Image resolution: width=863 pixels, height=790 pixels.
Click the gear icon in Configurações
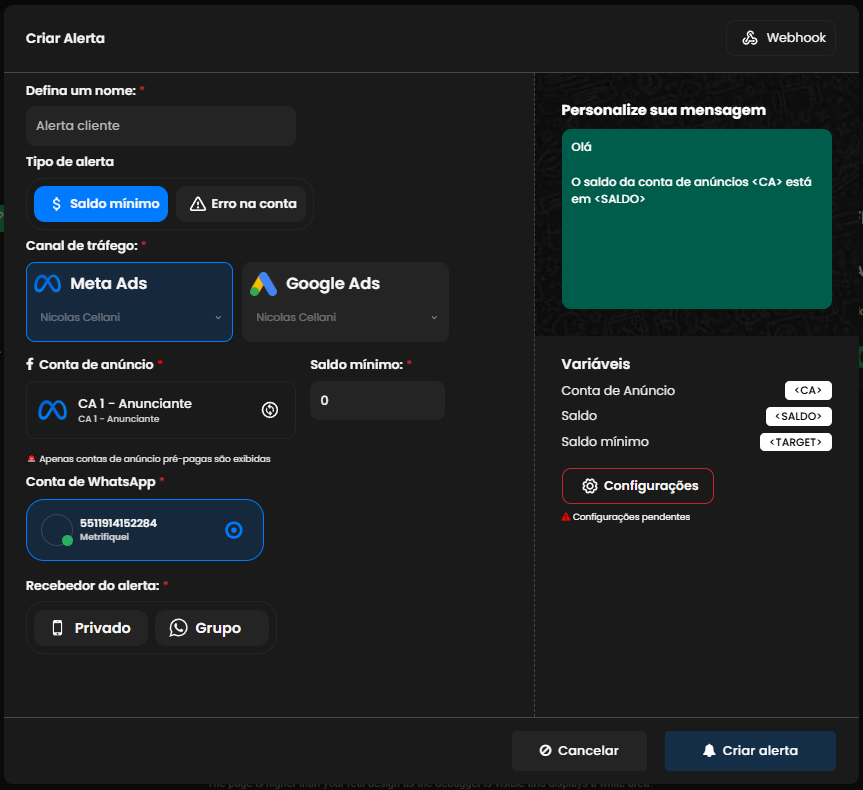[590, 486]
